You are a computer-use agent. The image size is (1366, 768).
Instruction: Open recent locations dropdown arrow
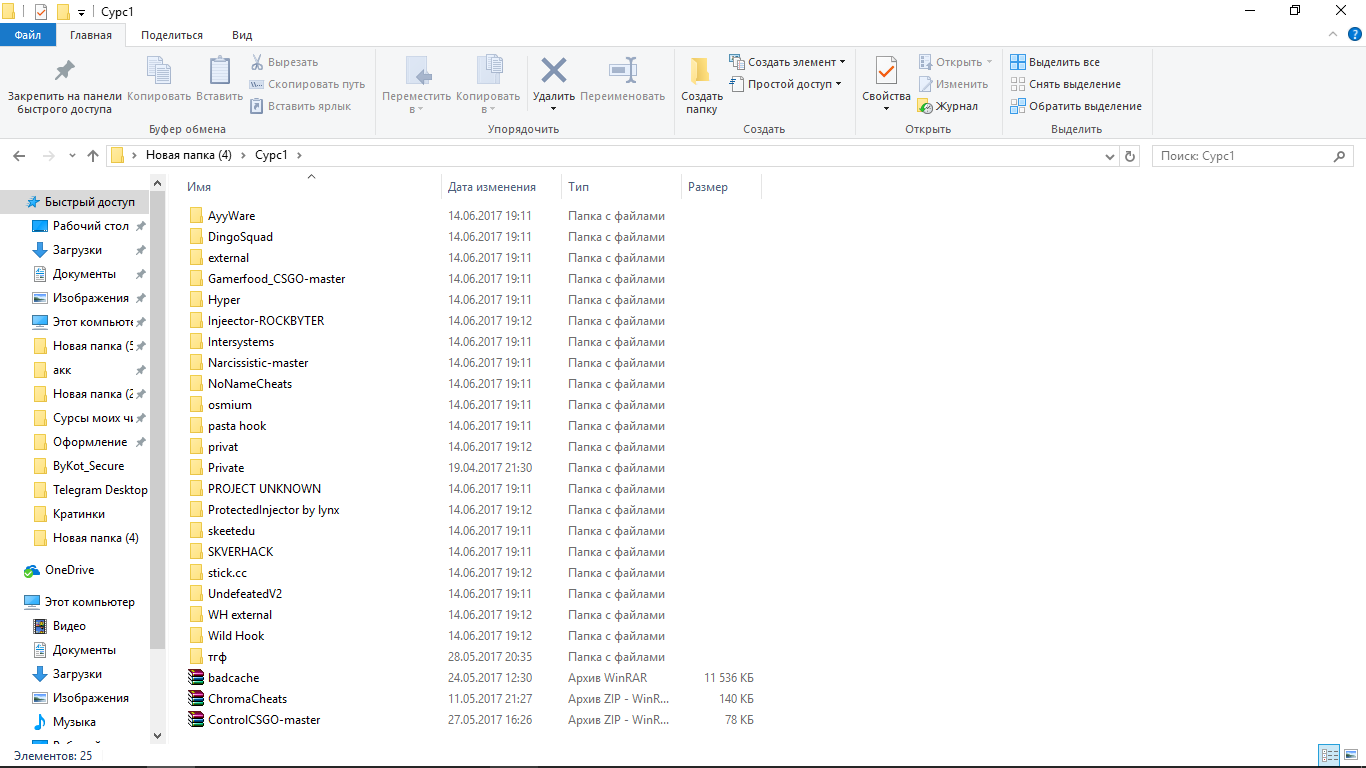pos(72,156)
